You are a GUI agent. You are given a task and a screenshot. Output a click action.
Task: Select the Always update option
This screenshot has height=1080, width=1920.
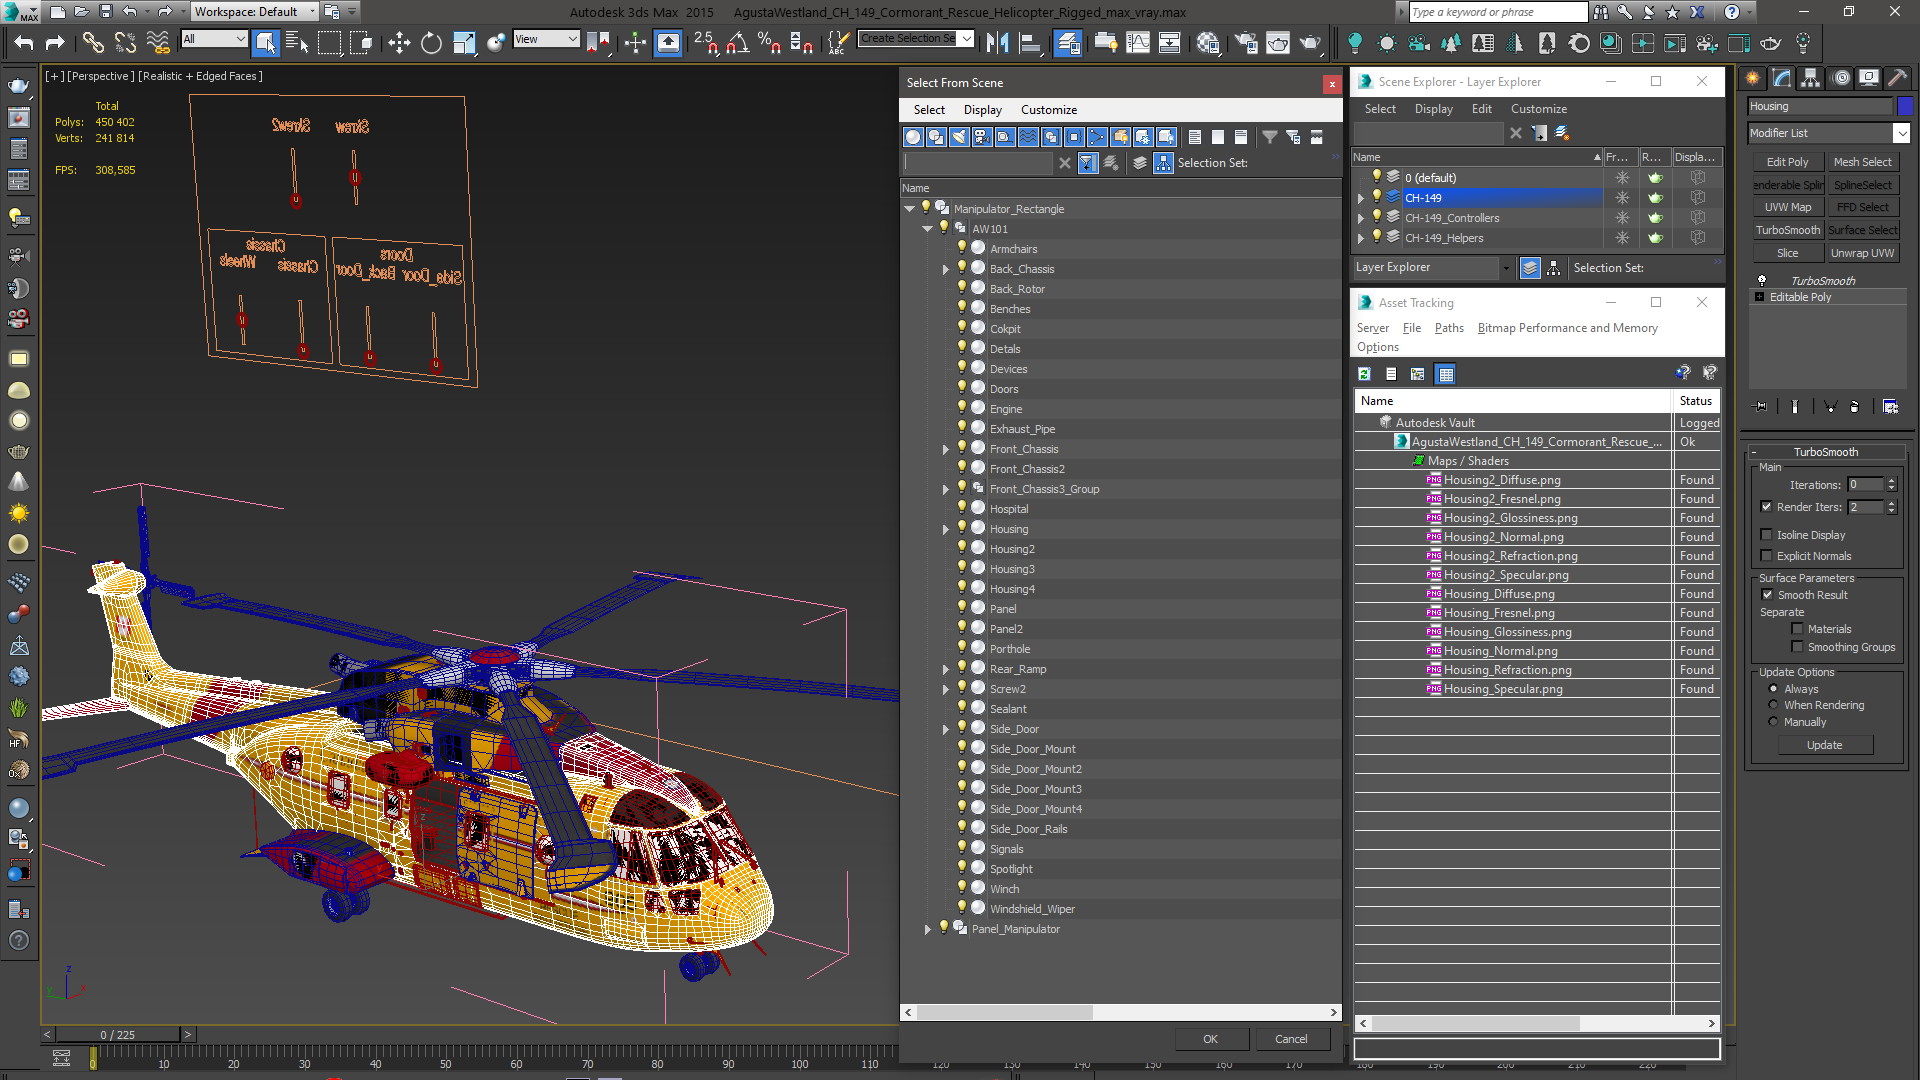pyautogui.click(x=1773, y=689)
